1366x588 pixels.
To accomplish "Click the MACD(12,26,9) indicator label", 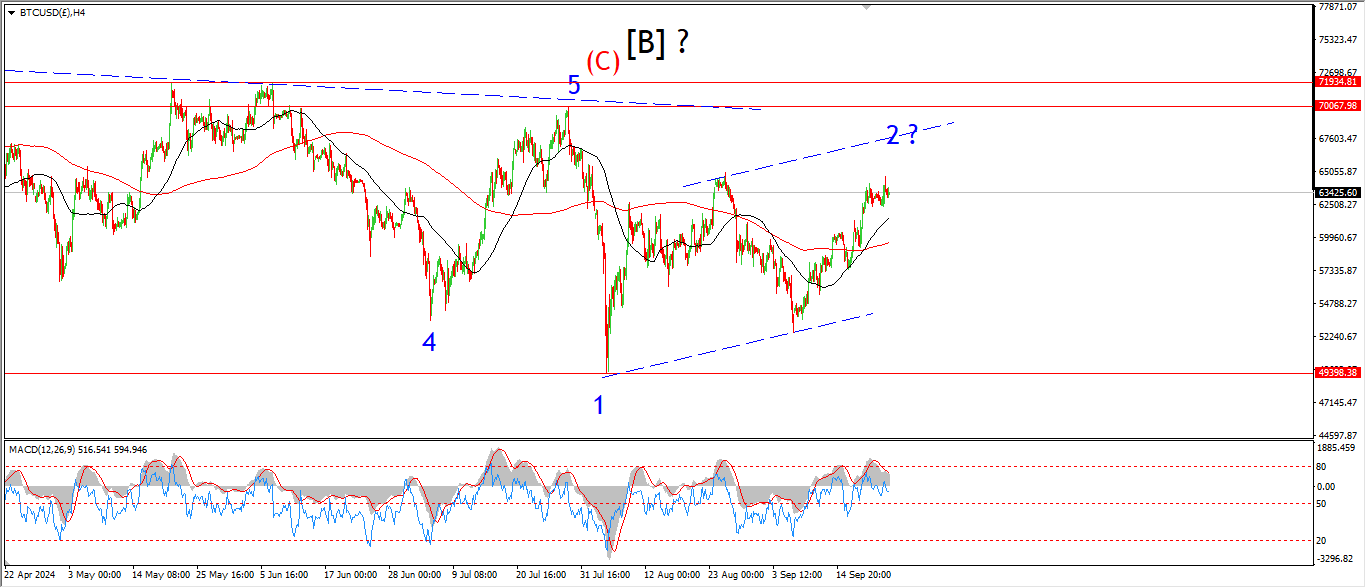I will (x=78, y=449).
